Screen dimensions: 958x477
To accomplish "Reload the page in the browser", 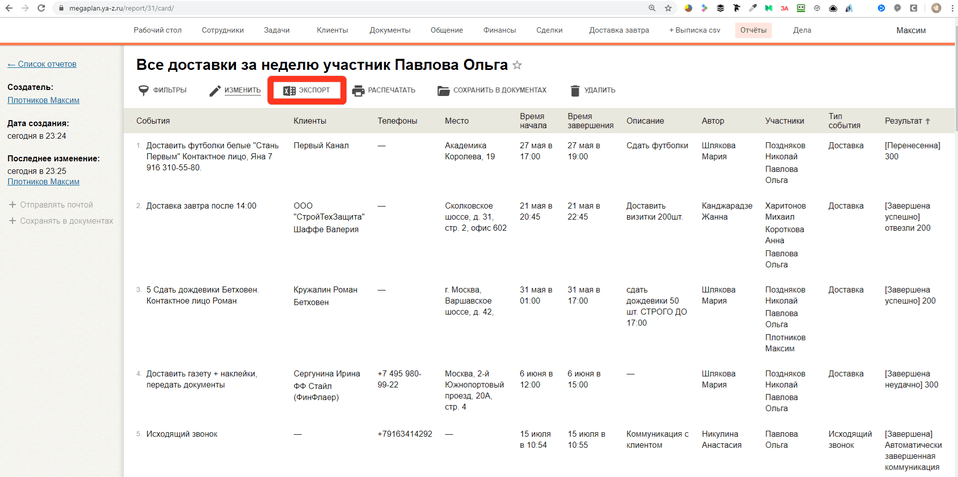I will 41,8.
